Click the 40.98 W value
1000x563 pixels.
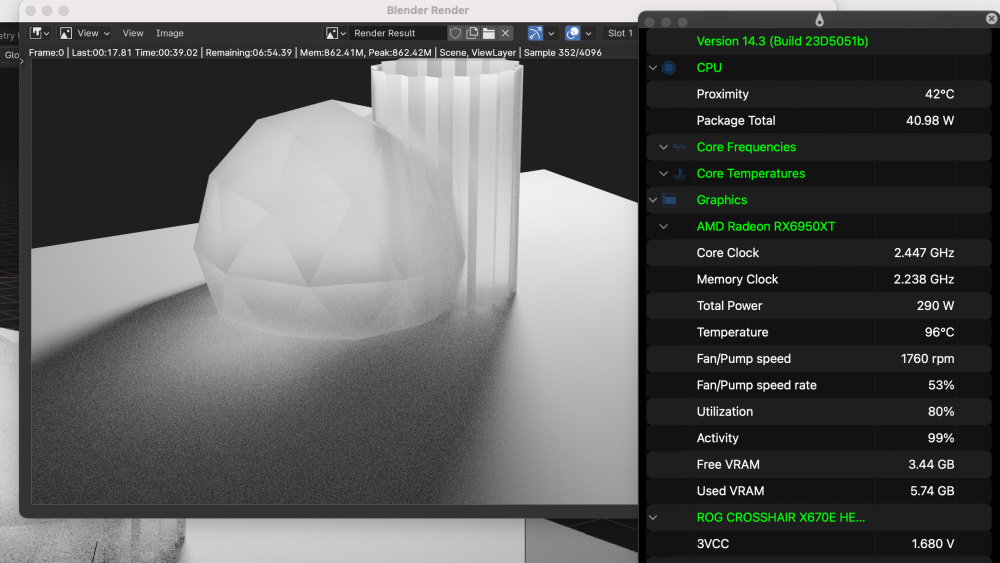pos(930,121)
